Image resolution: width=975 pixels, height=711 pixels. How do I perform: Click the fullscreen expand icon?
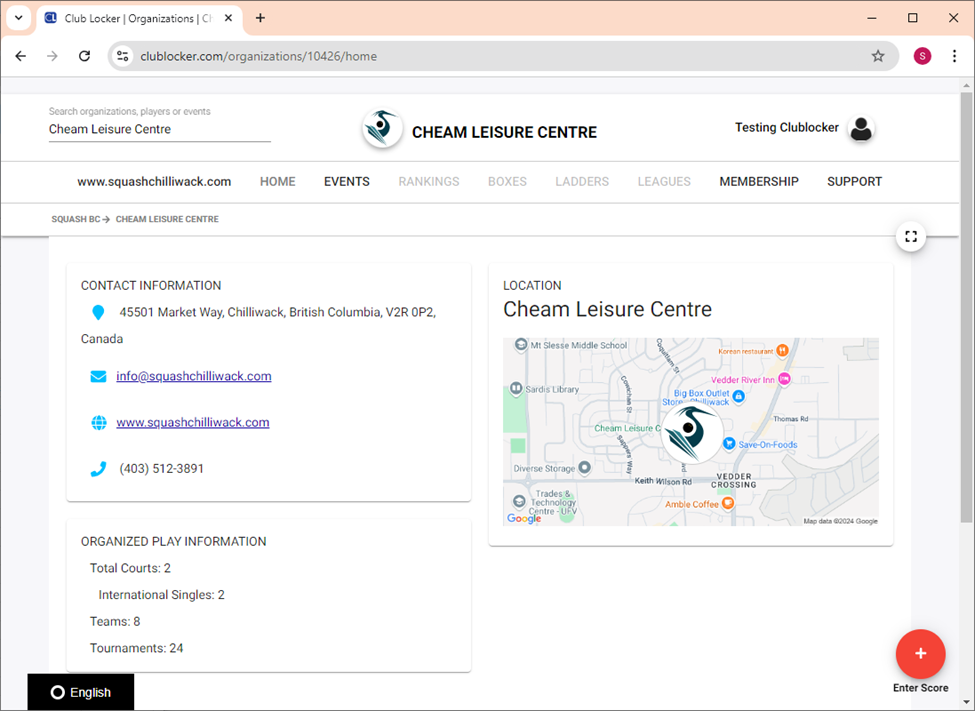pos(910,237)
